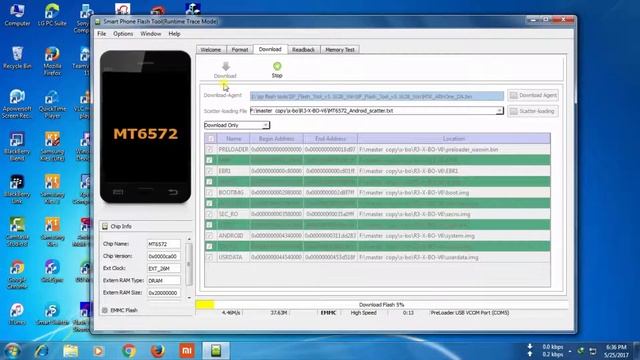640x360 pixels.
Task: Toggle the header select-all checkbox
Action: pyautogui.click(x=211, y=139)
